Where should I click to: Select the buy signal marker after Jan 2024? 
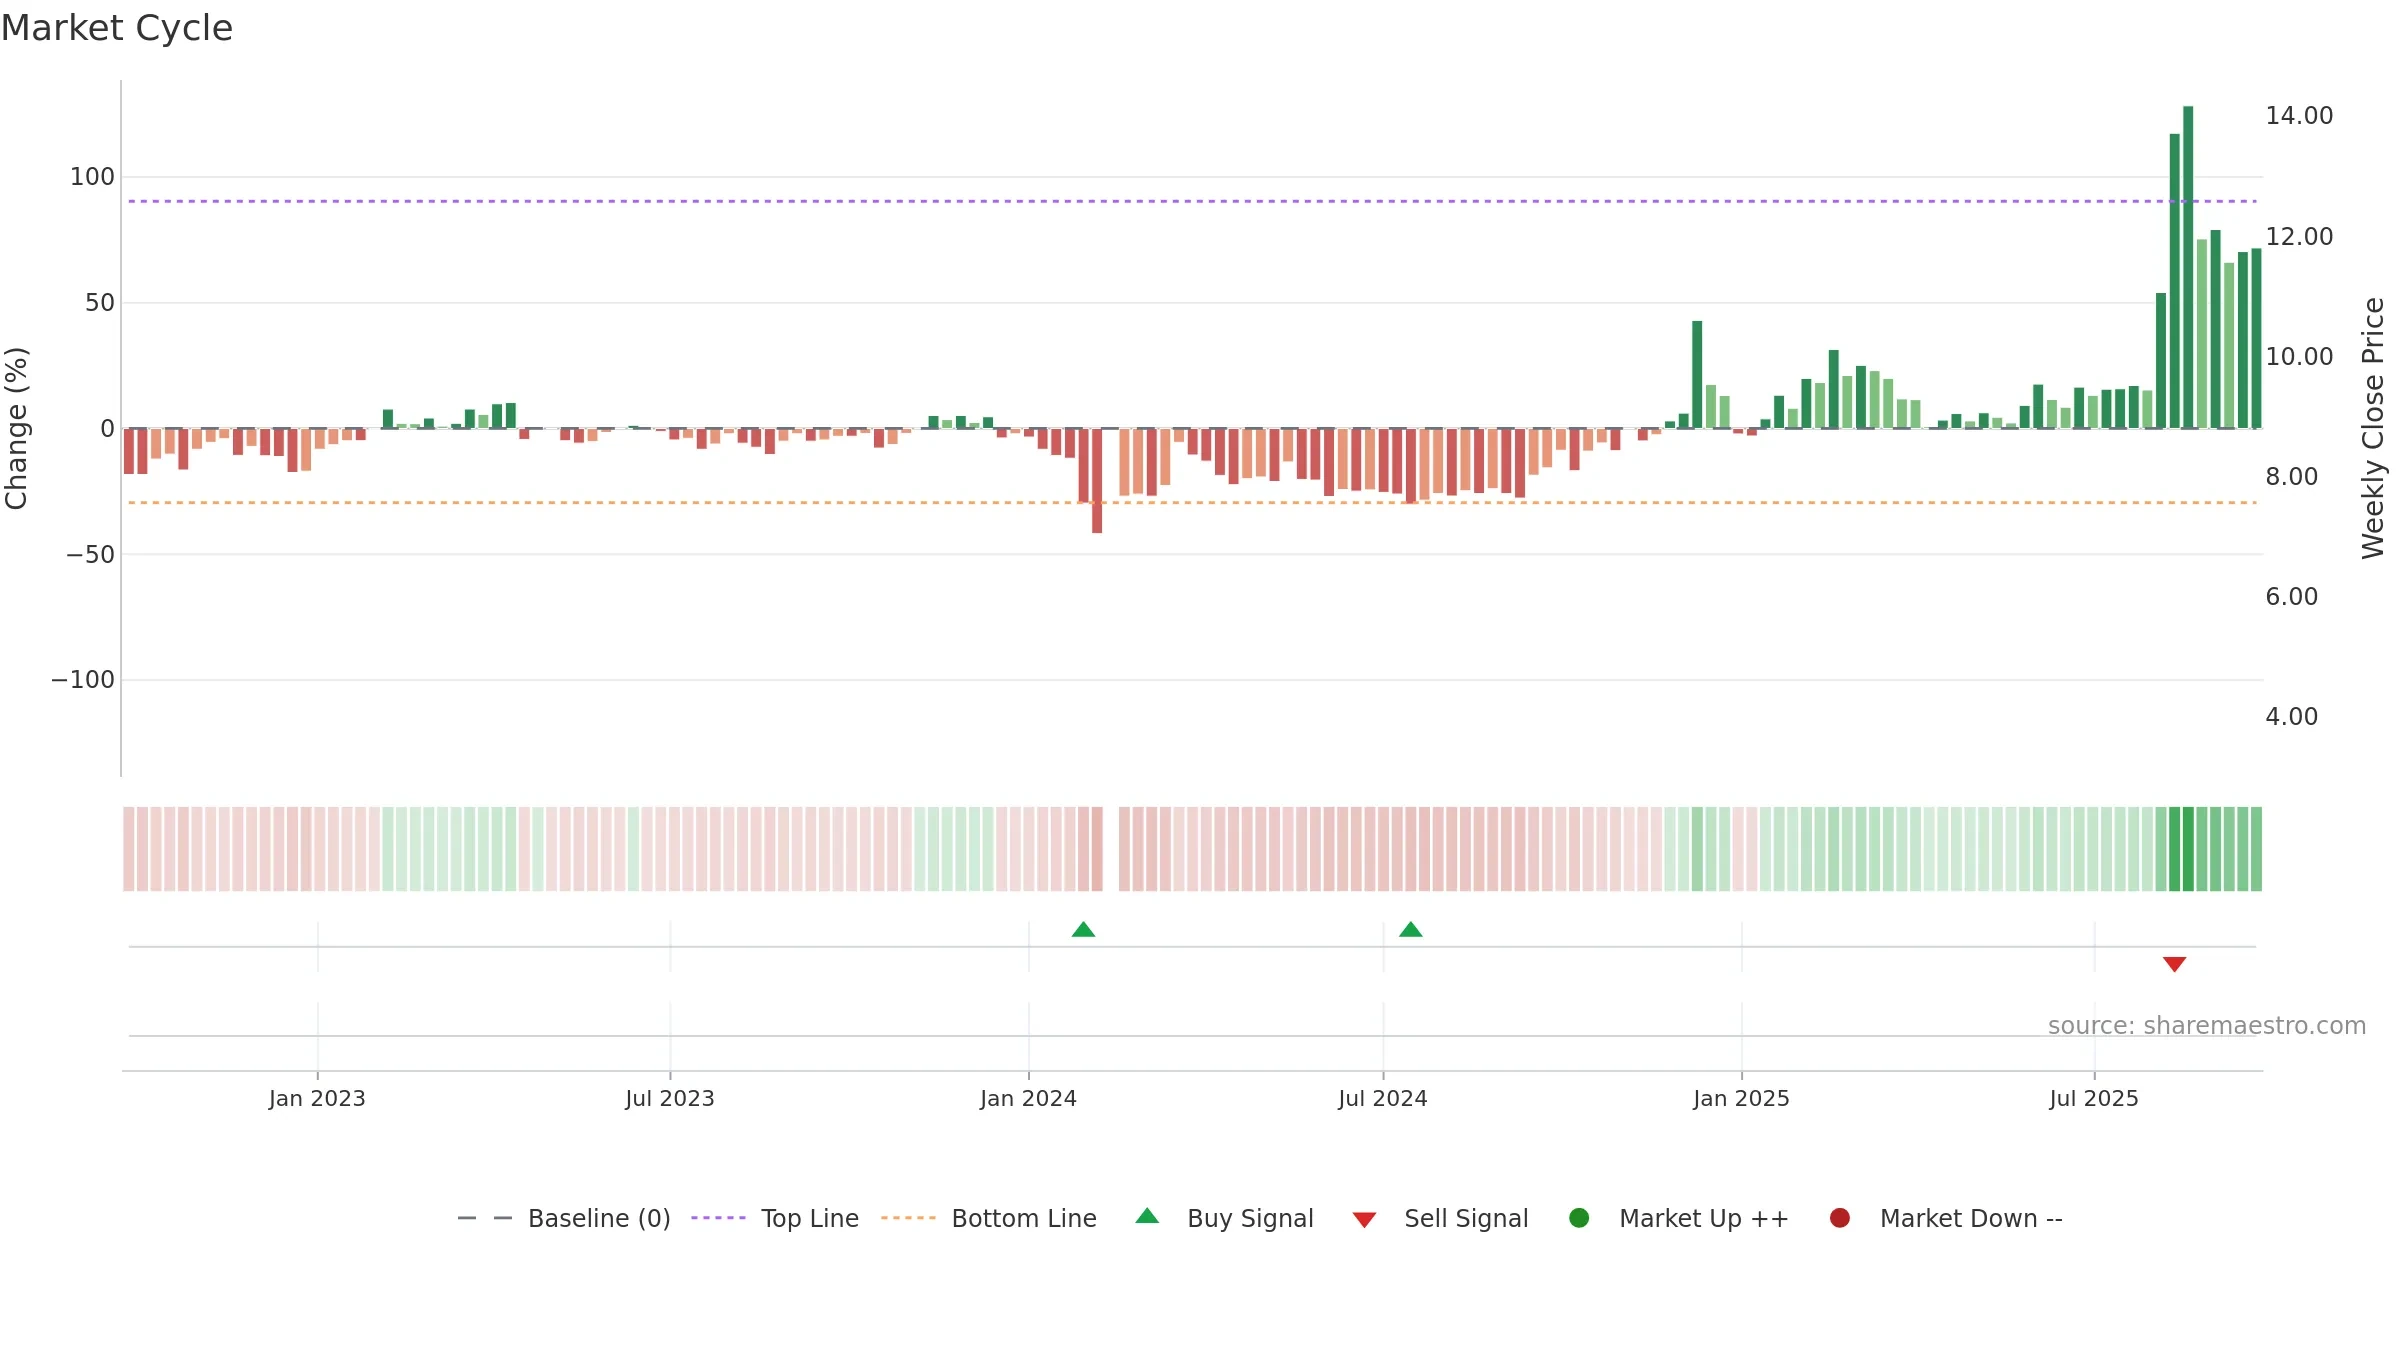pyautogui.click(x=1083, y=930)
